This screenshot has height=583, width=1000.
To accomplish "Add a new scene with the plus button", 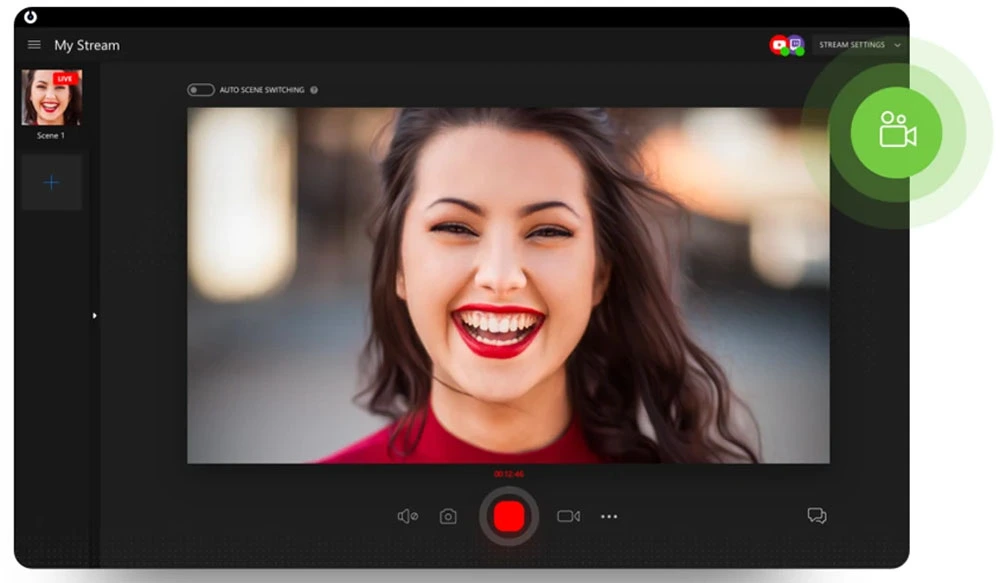I will 51,182.
